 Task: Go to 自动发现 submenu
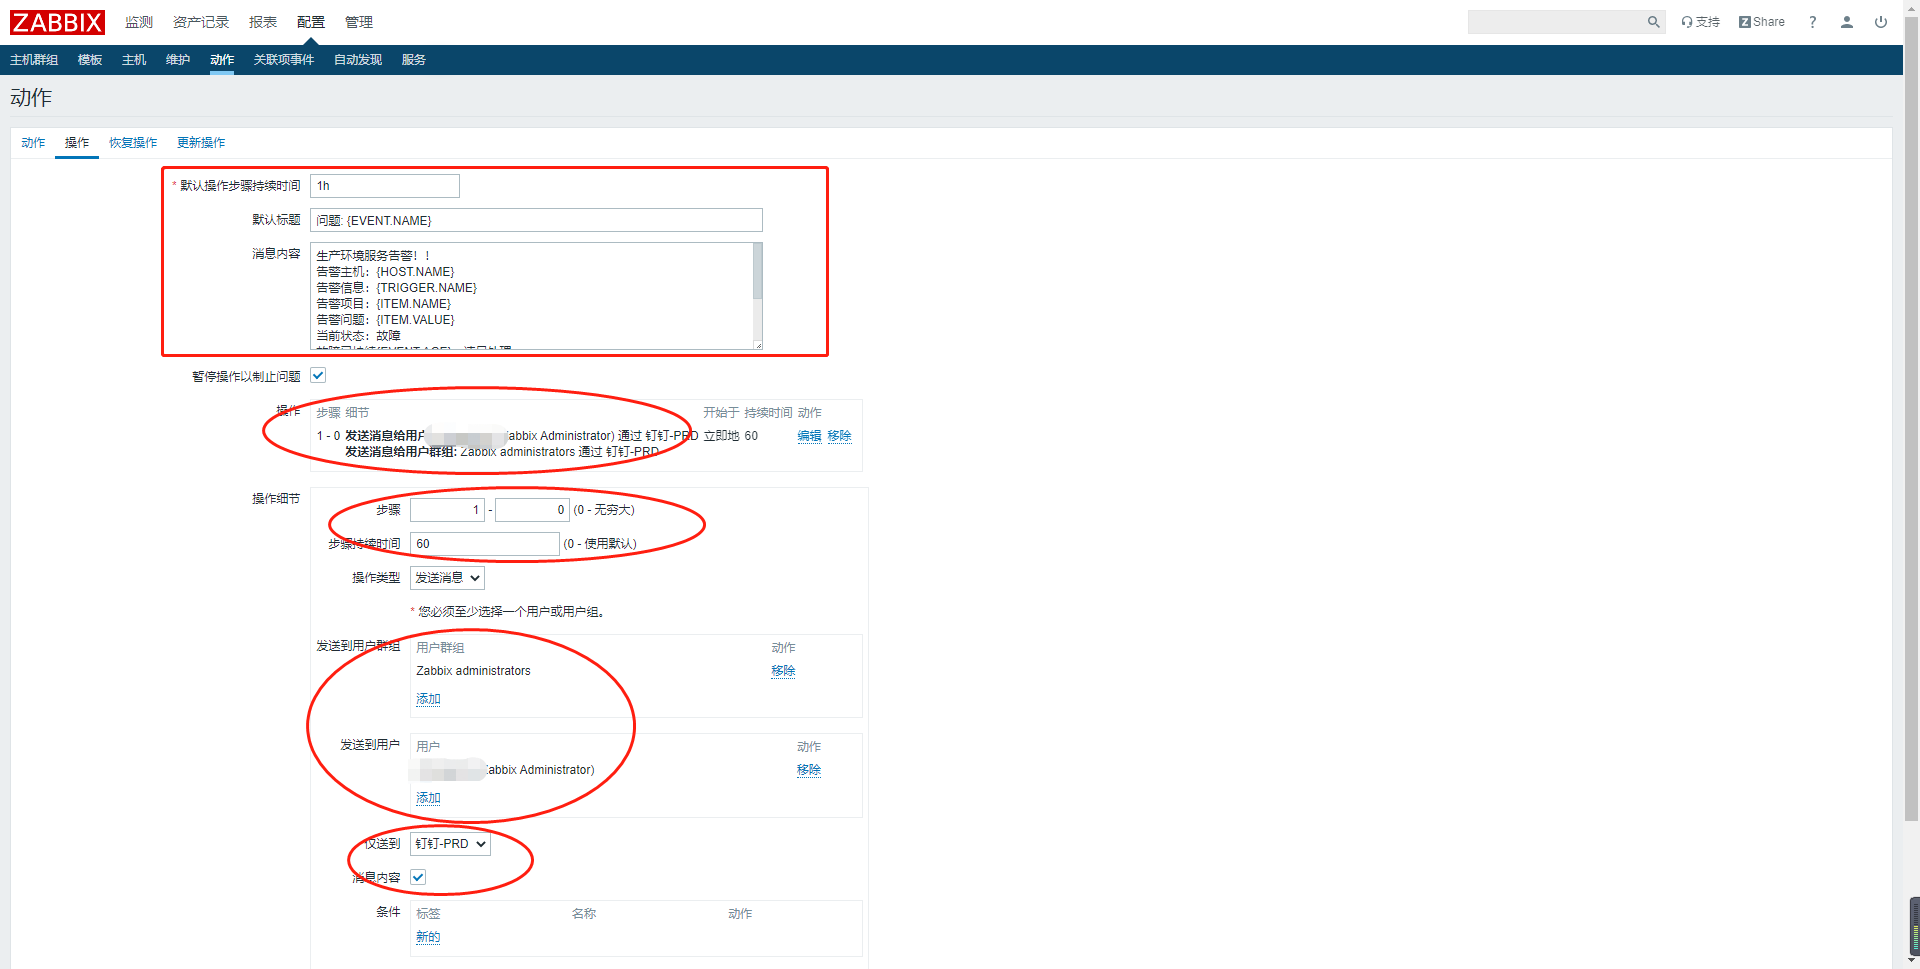tap(358, 60)
